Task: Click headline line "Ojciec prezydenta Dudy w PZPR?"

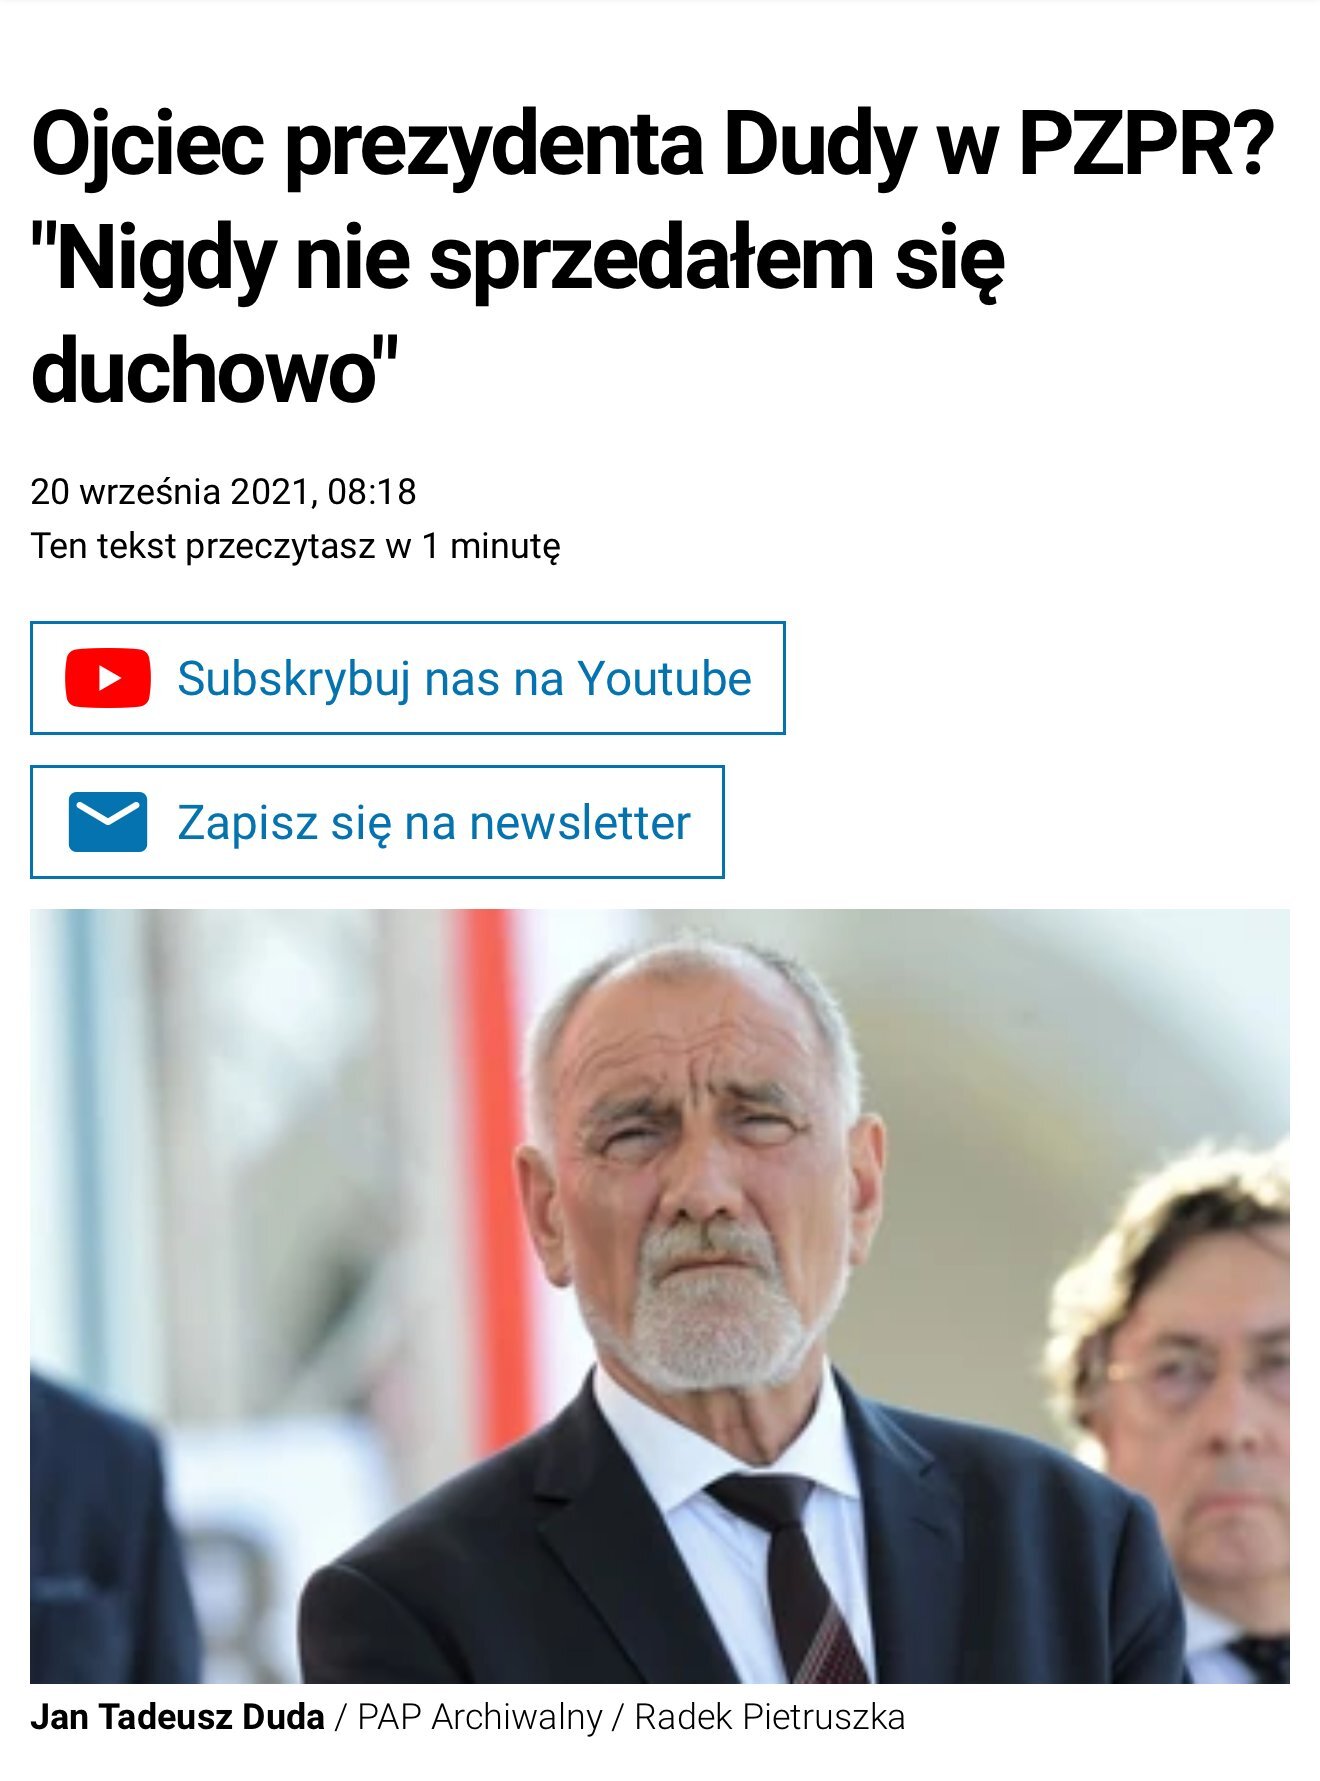Action: pyautogui.click(x=655, y=147)
